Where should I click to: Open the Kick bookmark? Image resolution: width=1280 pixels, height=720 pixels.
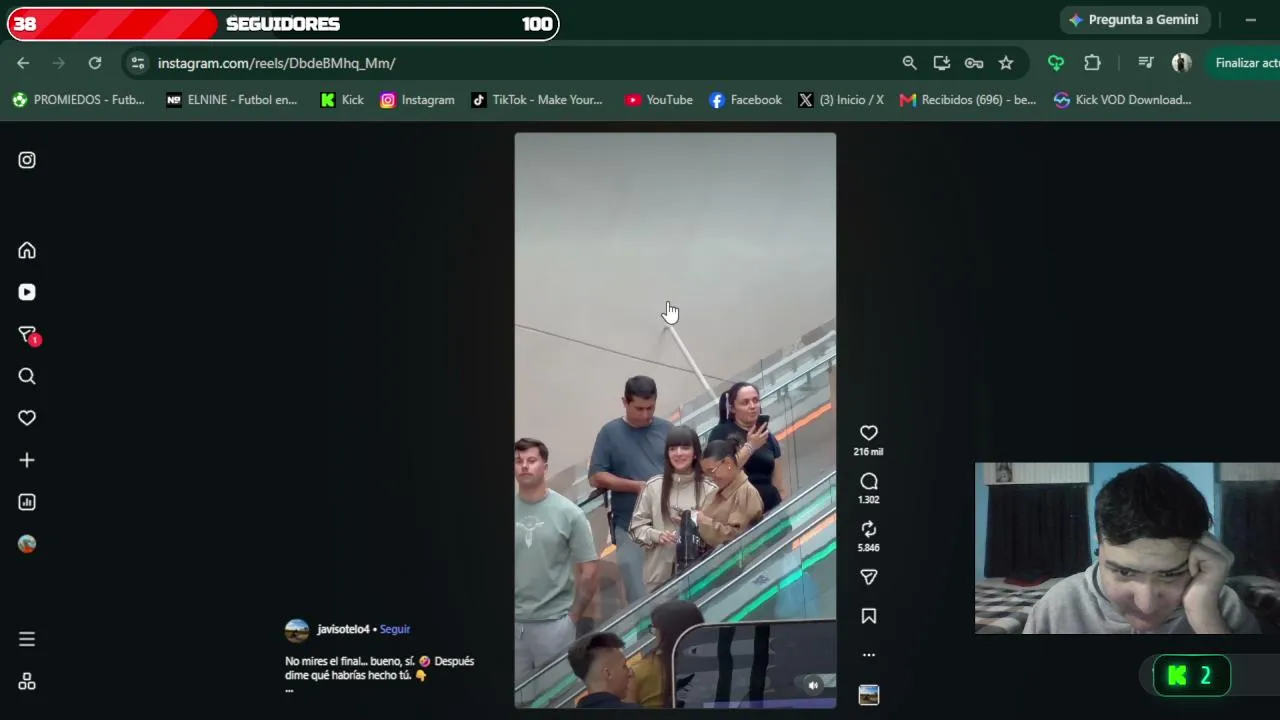pos(342,100)
